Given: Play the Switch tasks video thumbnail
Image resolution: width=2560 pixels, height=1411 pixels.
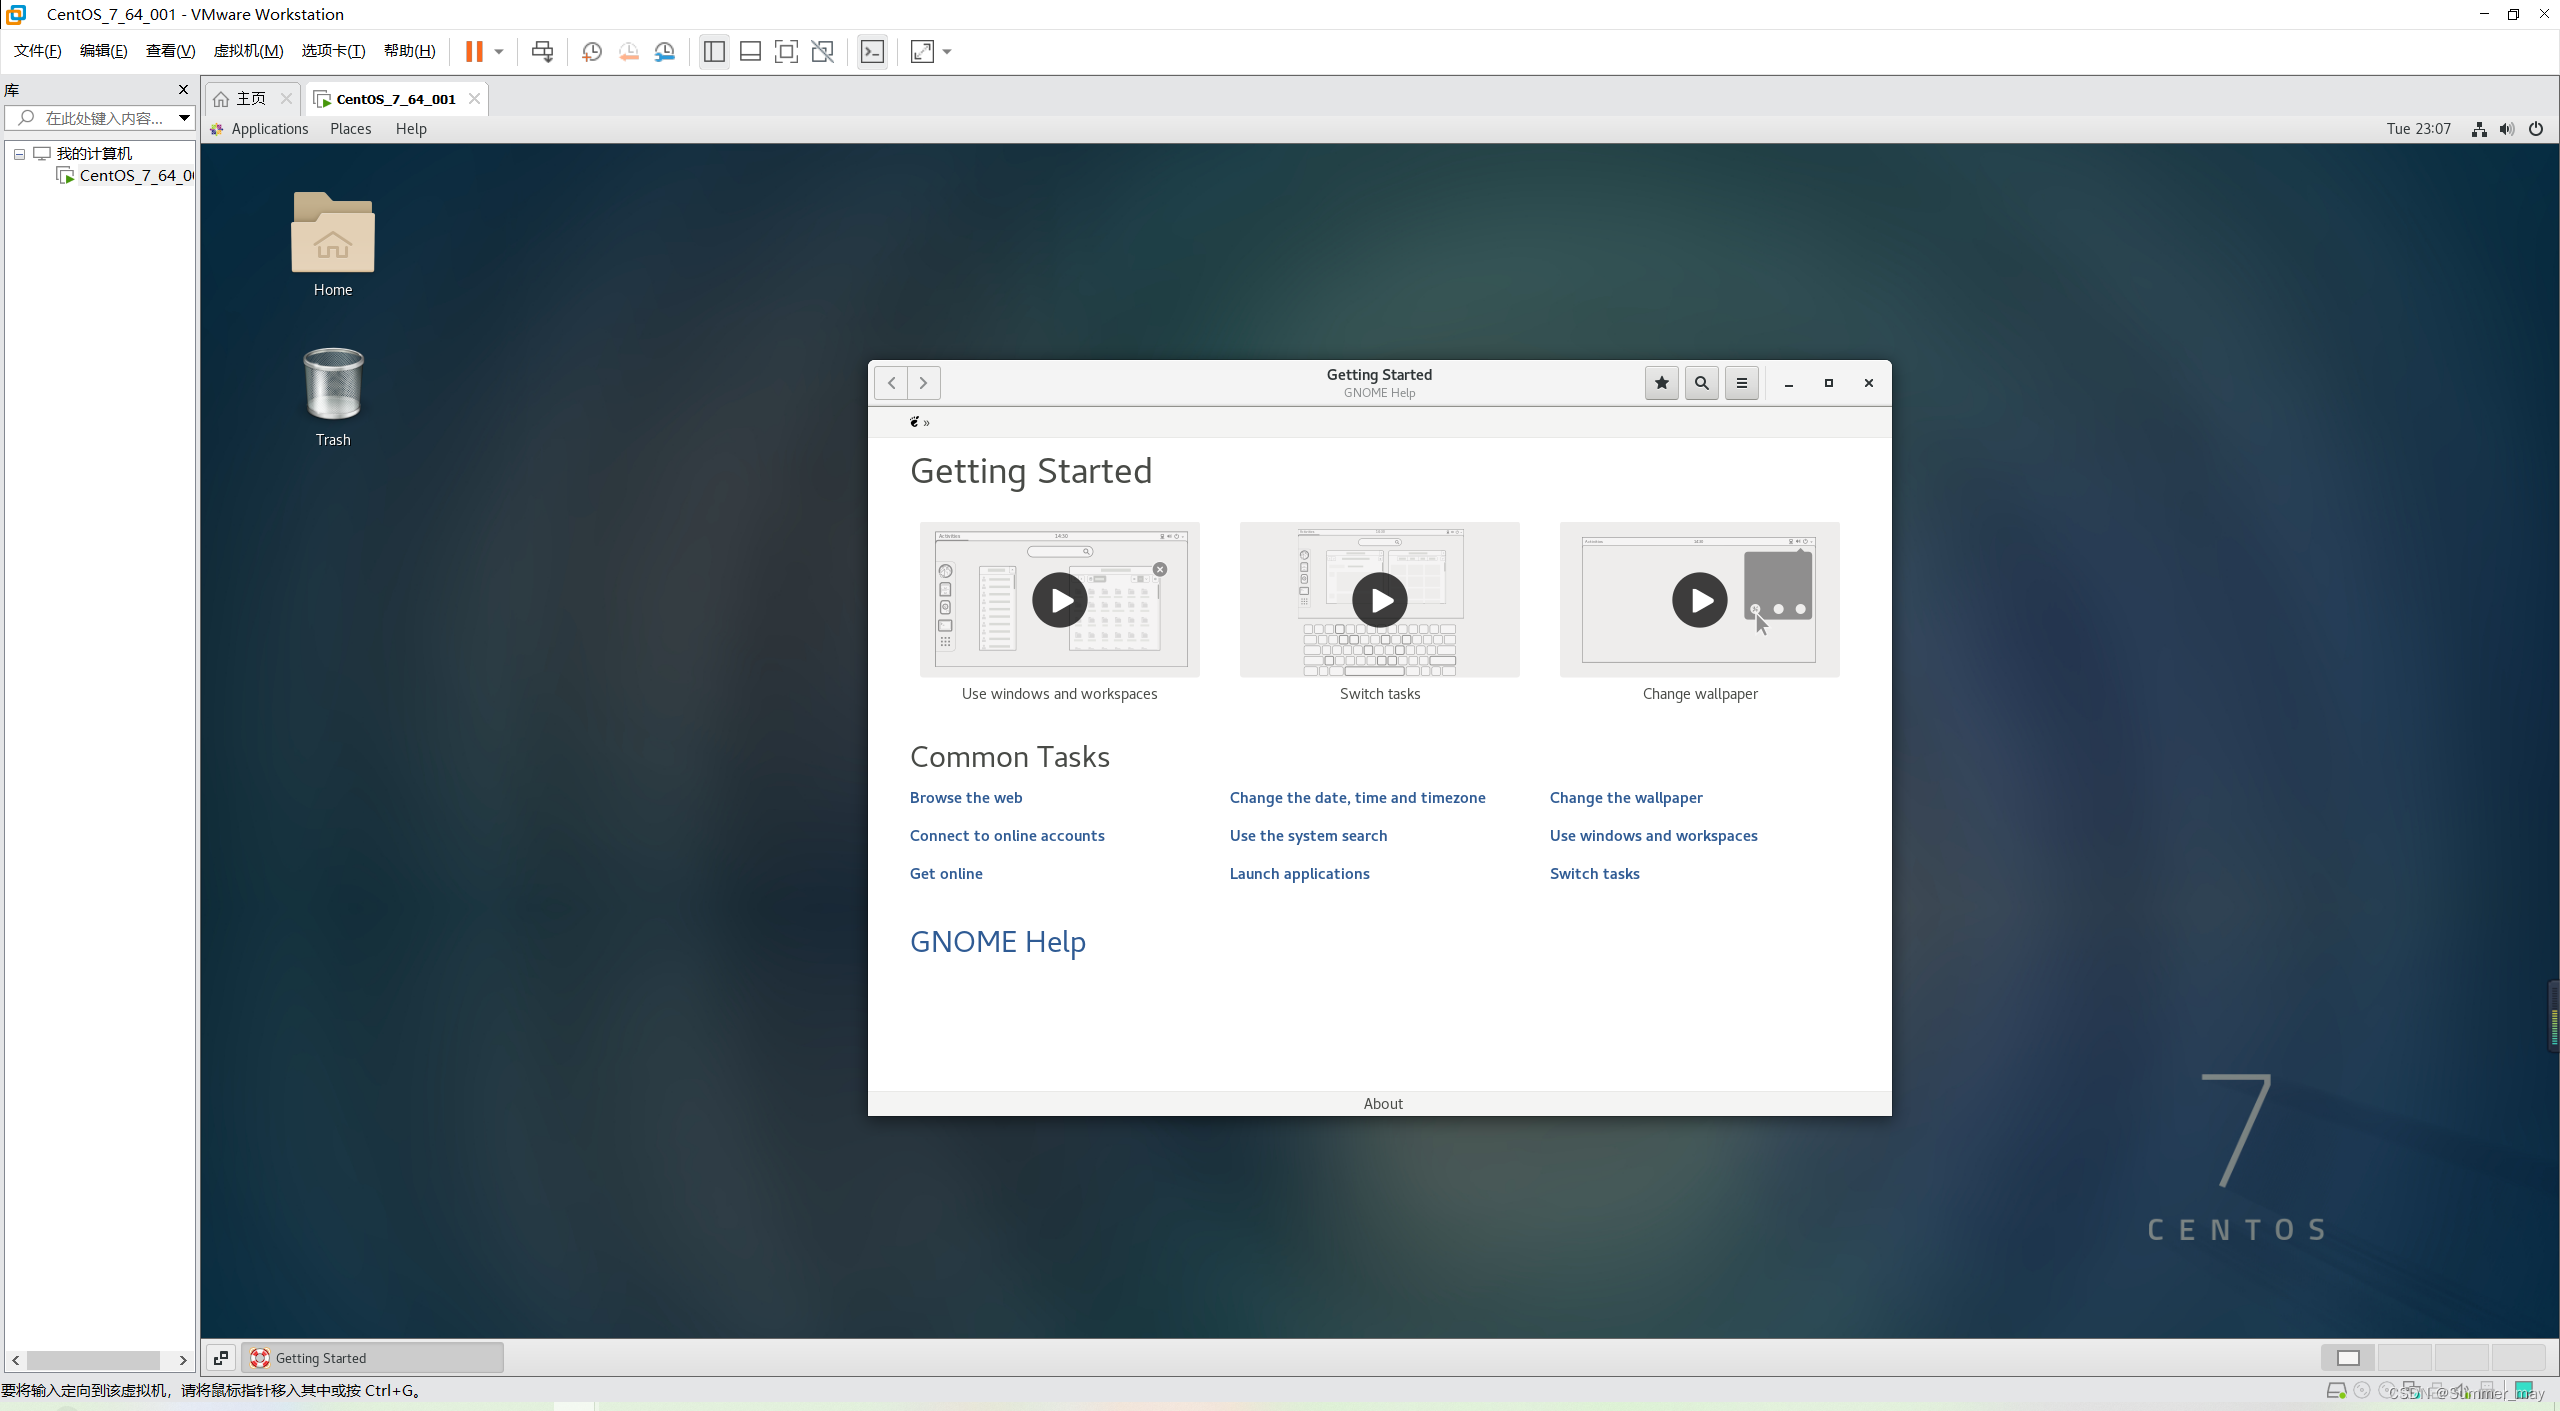Looking at the screenshot, I should [1379, 600].
